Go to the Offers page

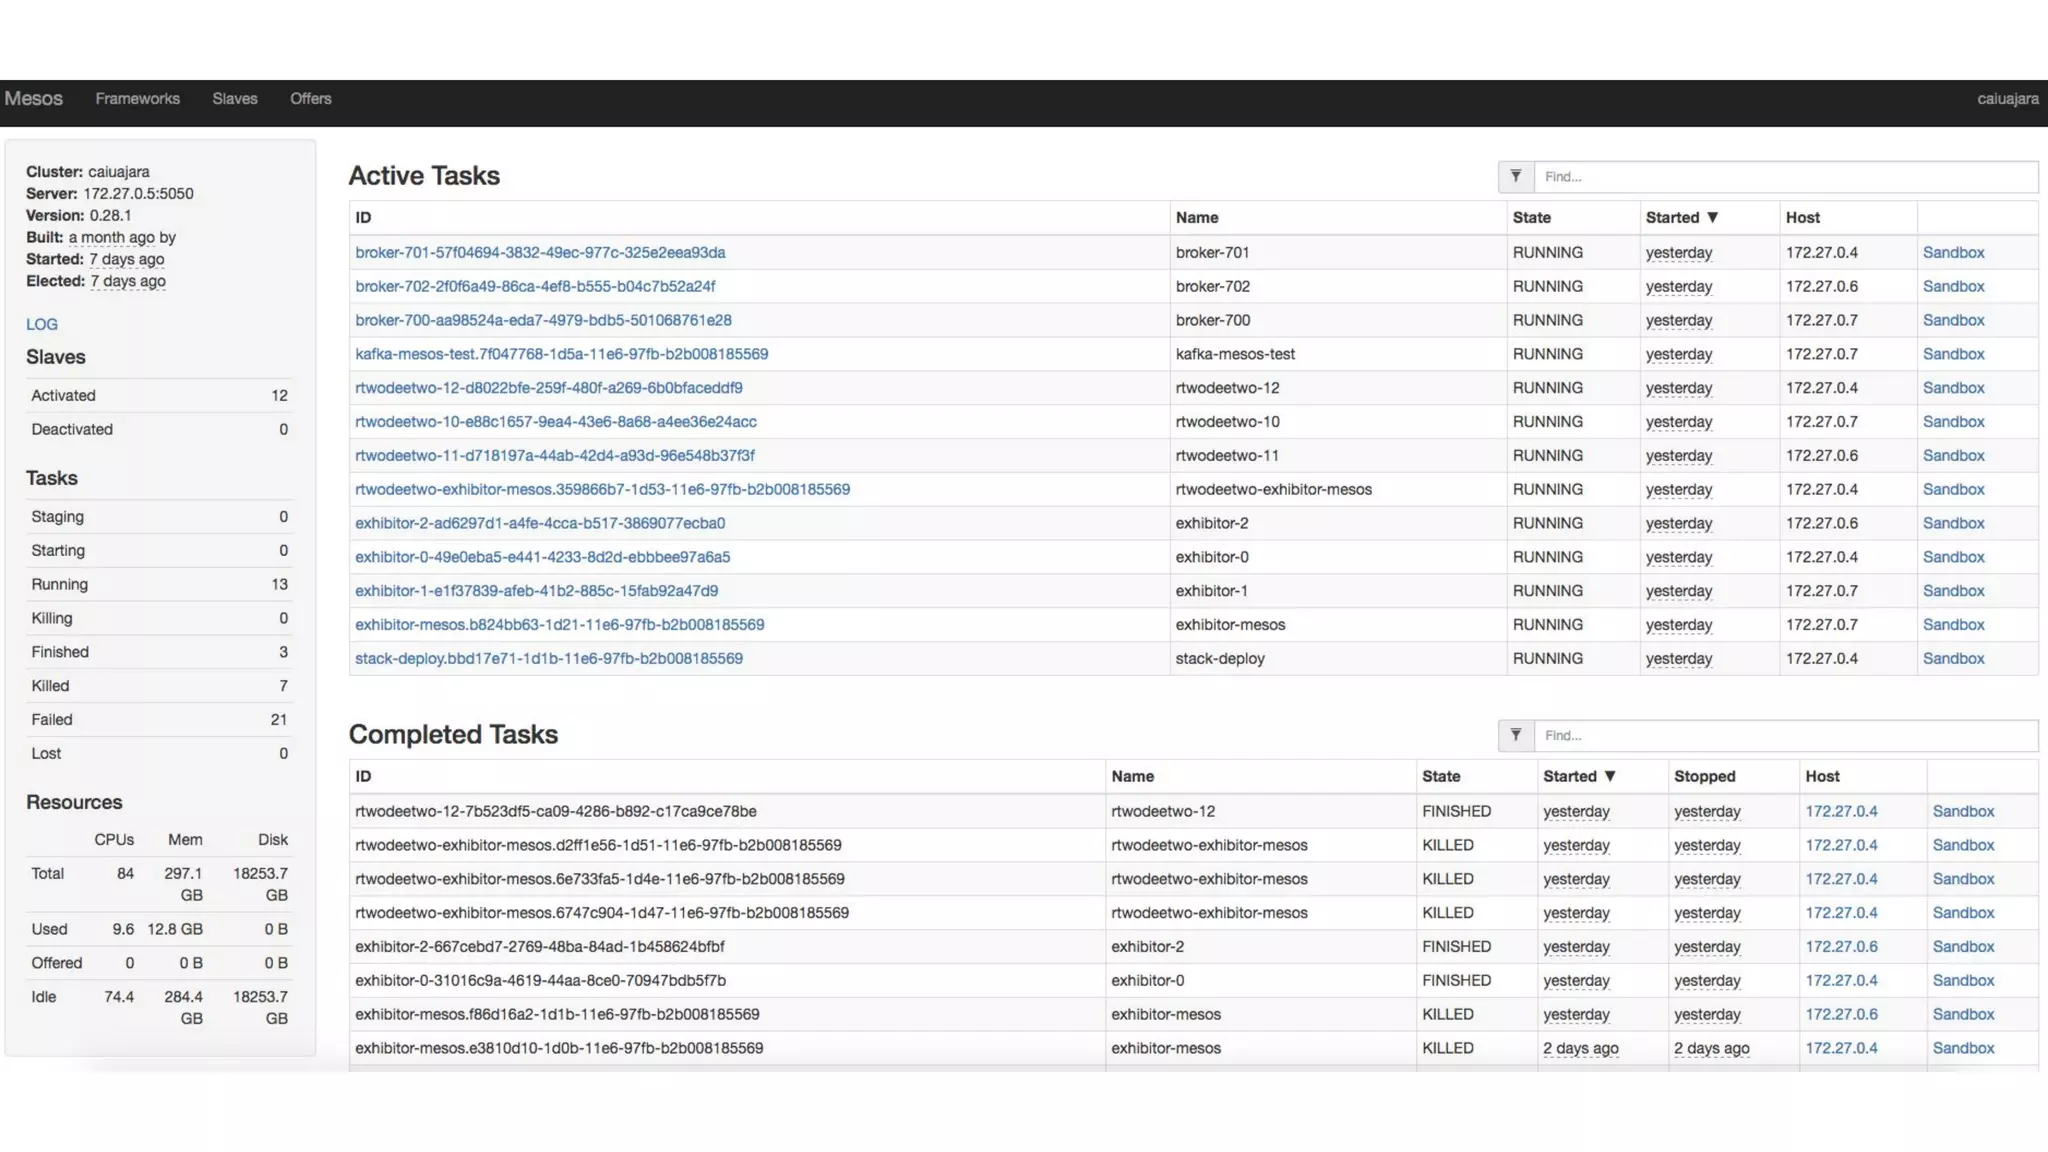tap(310, 98)
